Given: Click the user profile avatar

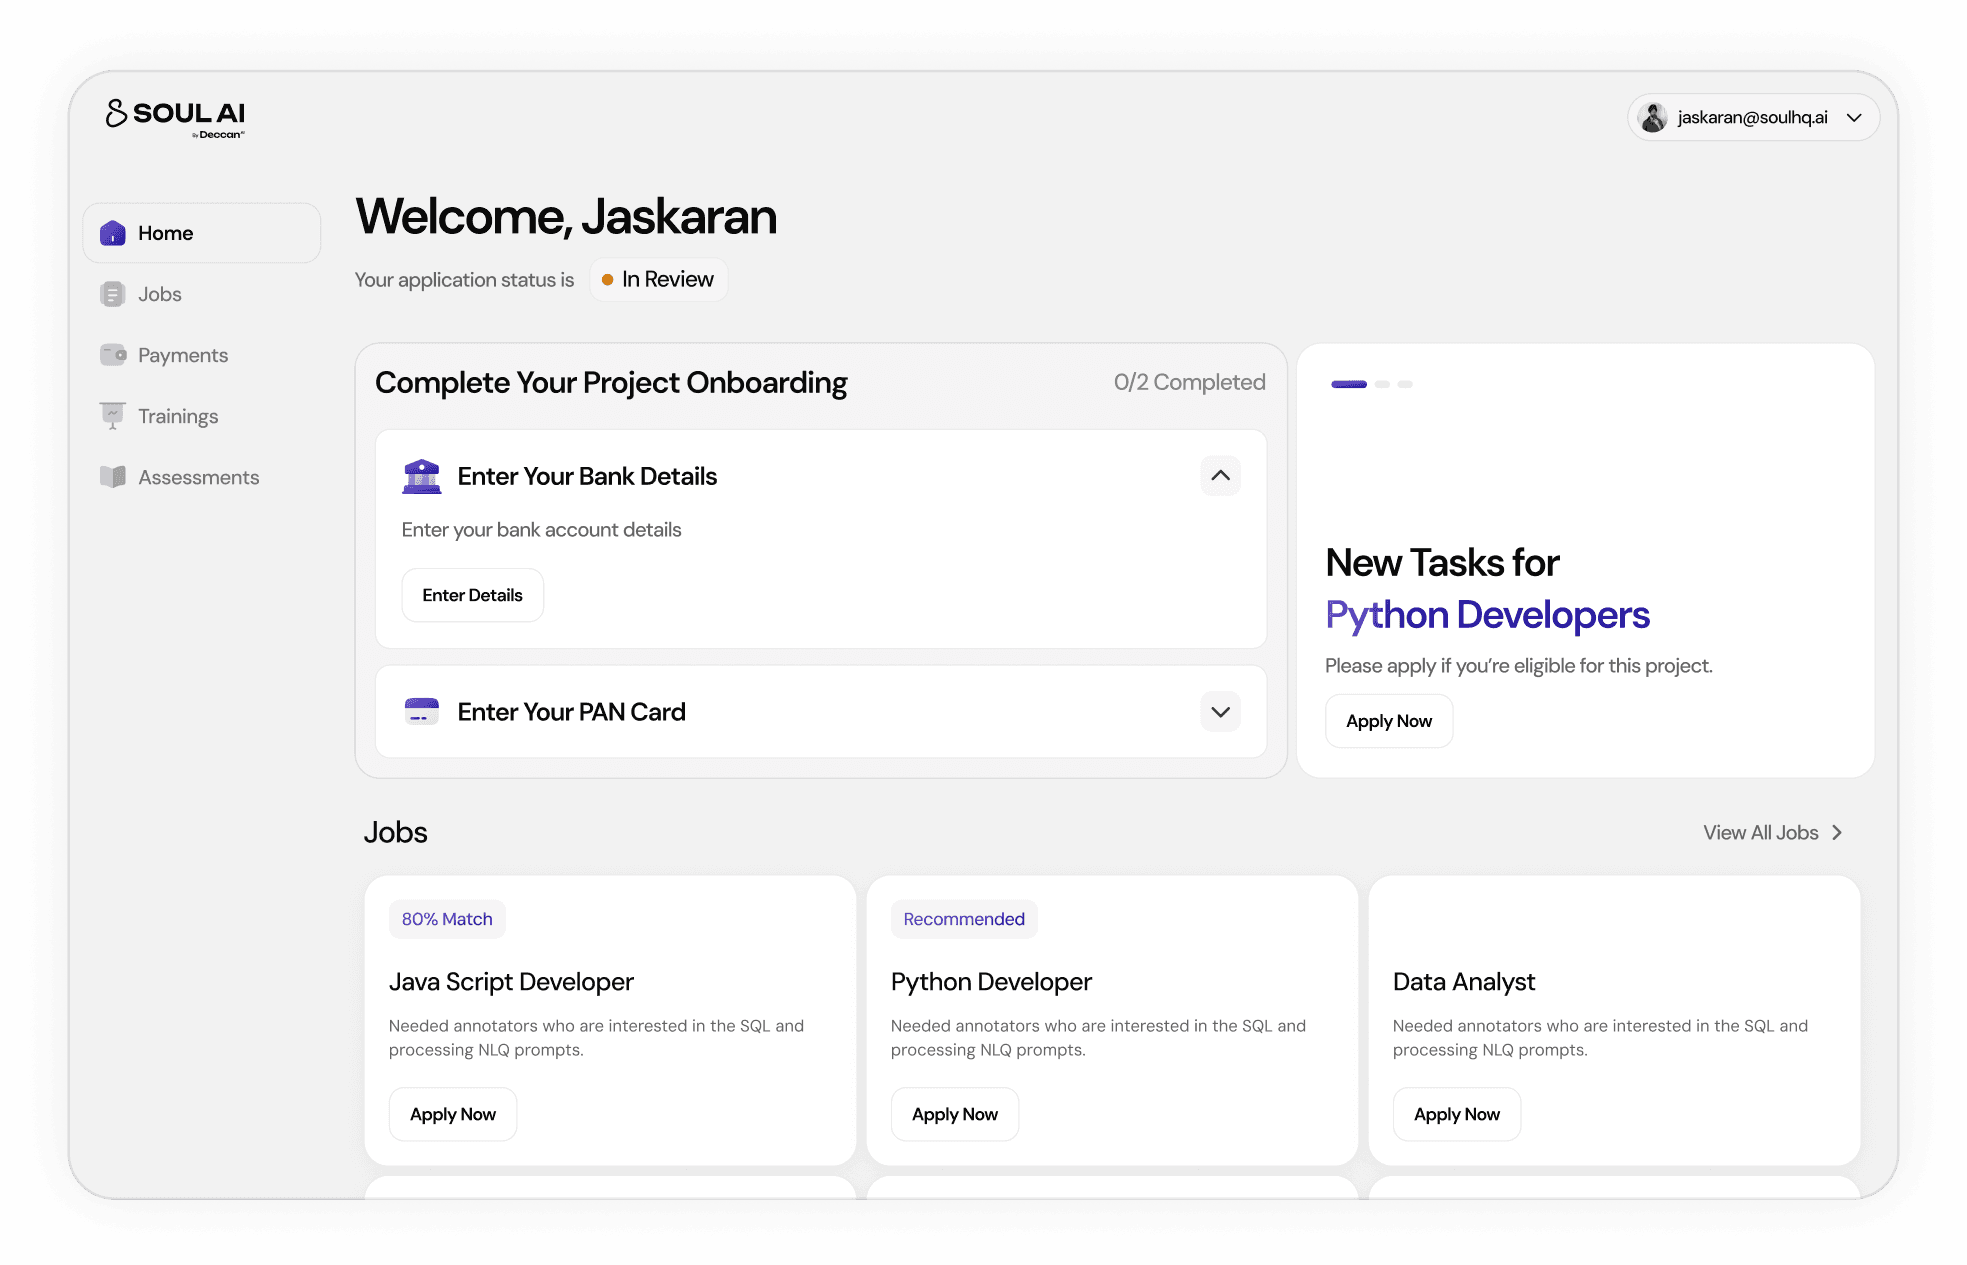Looking at the screenshot, I should [1653, 118].
